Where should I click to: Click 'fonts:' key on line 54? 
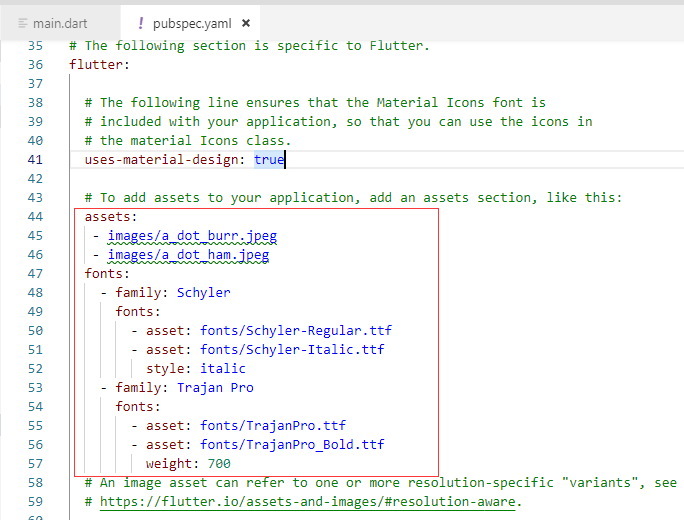tap(138, 407)
